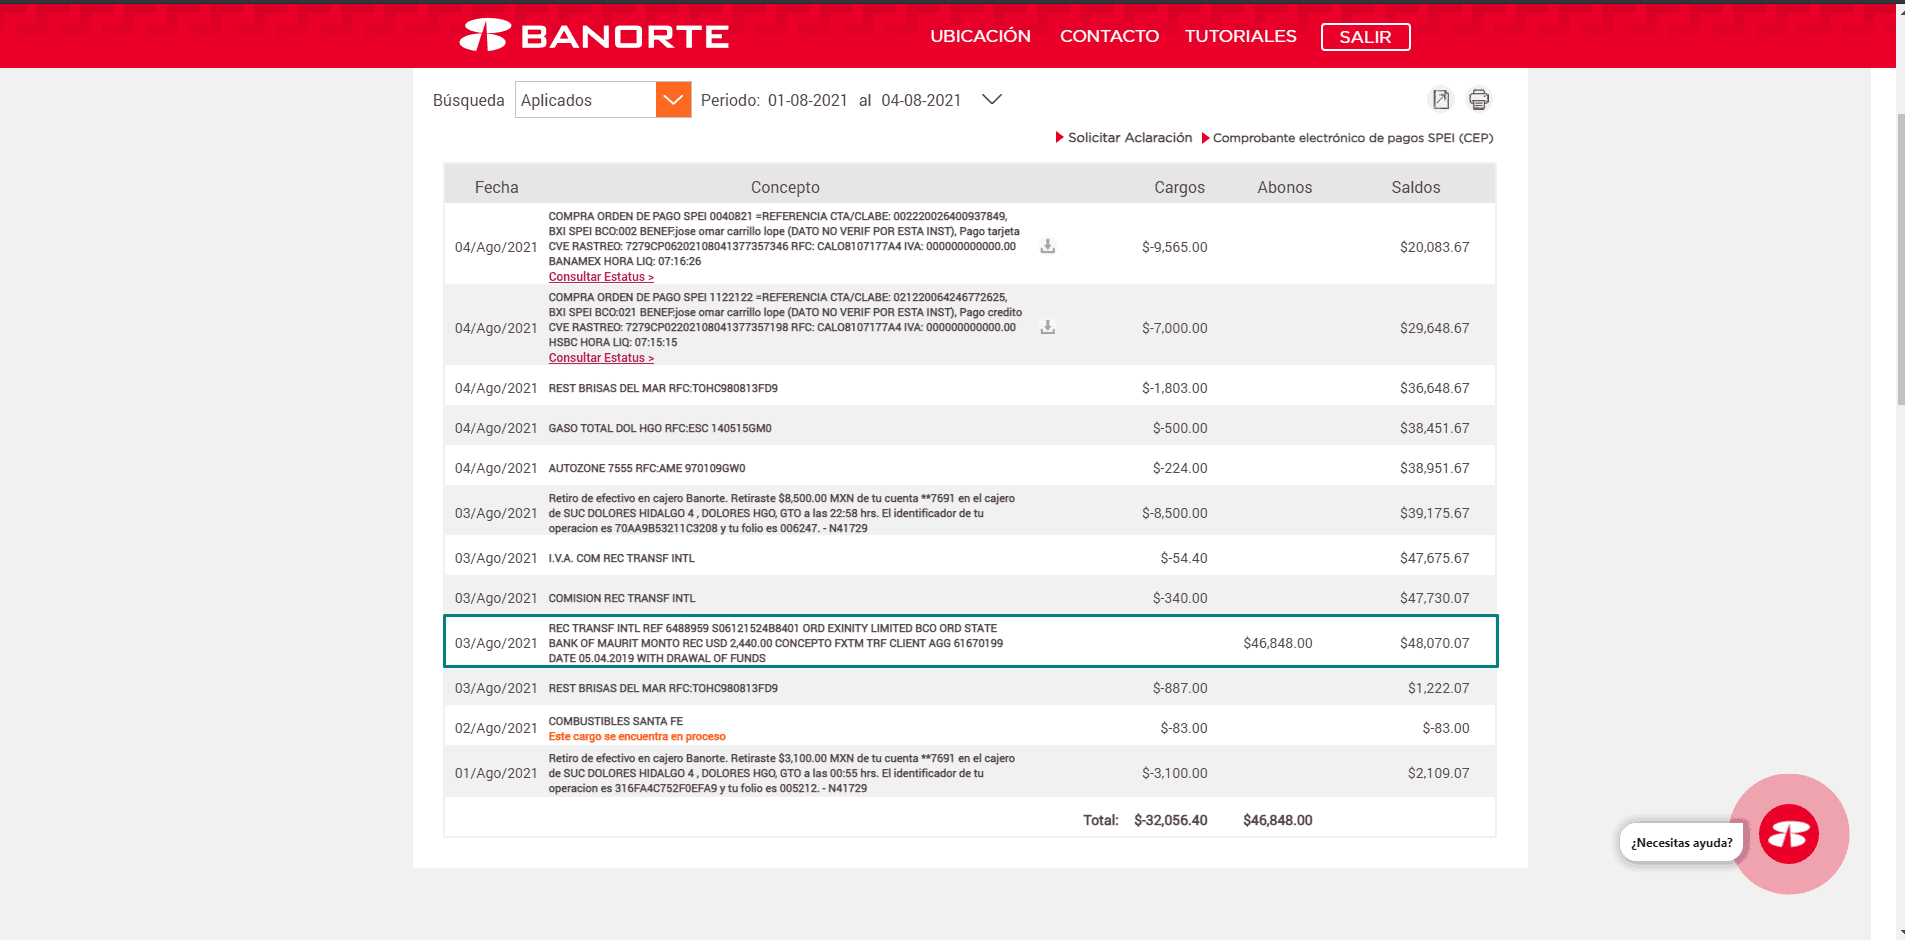The image size is (1905, 940).
Task: Open the UBICACIÓN menu item
Action: (x=980, y=36)
